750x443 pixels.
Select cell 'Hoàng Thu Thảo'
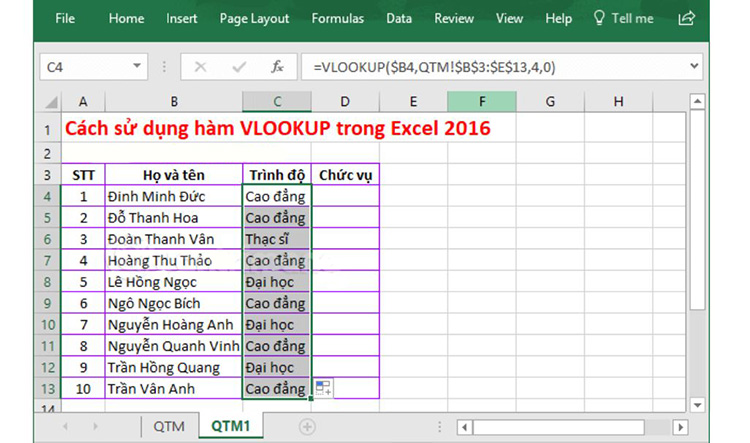coord(174,260)
